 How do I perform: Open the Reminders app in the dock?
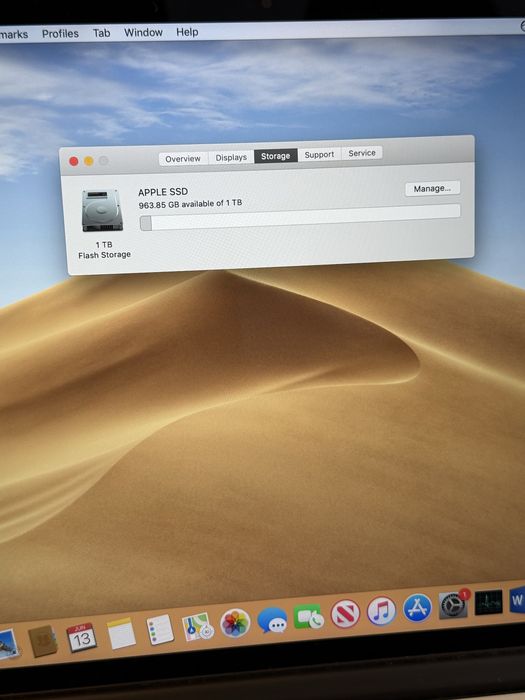[x=160, y=629]
